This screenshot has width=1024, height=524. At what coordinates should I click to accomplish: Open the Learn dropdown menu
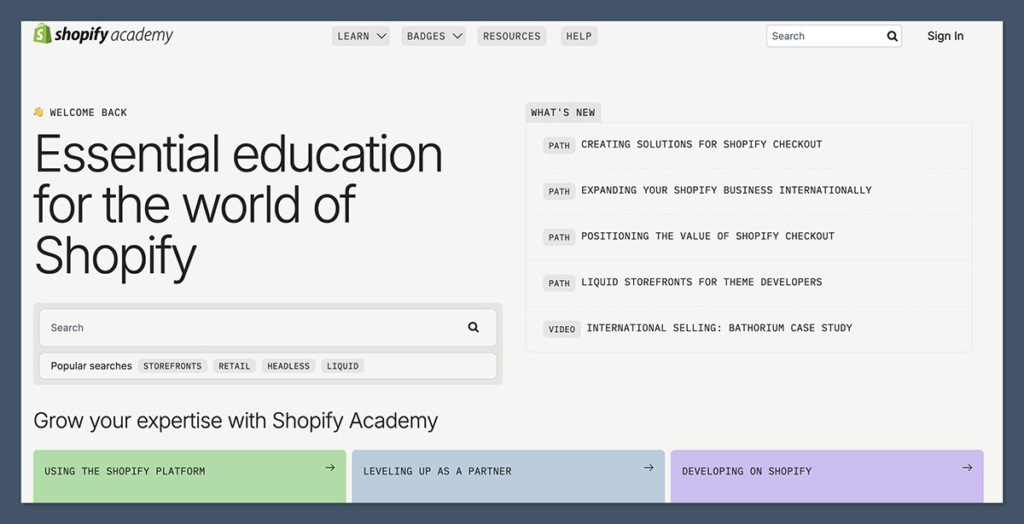[x=360, y=36]
